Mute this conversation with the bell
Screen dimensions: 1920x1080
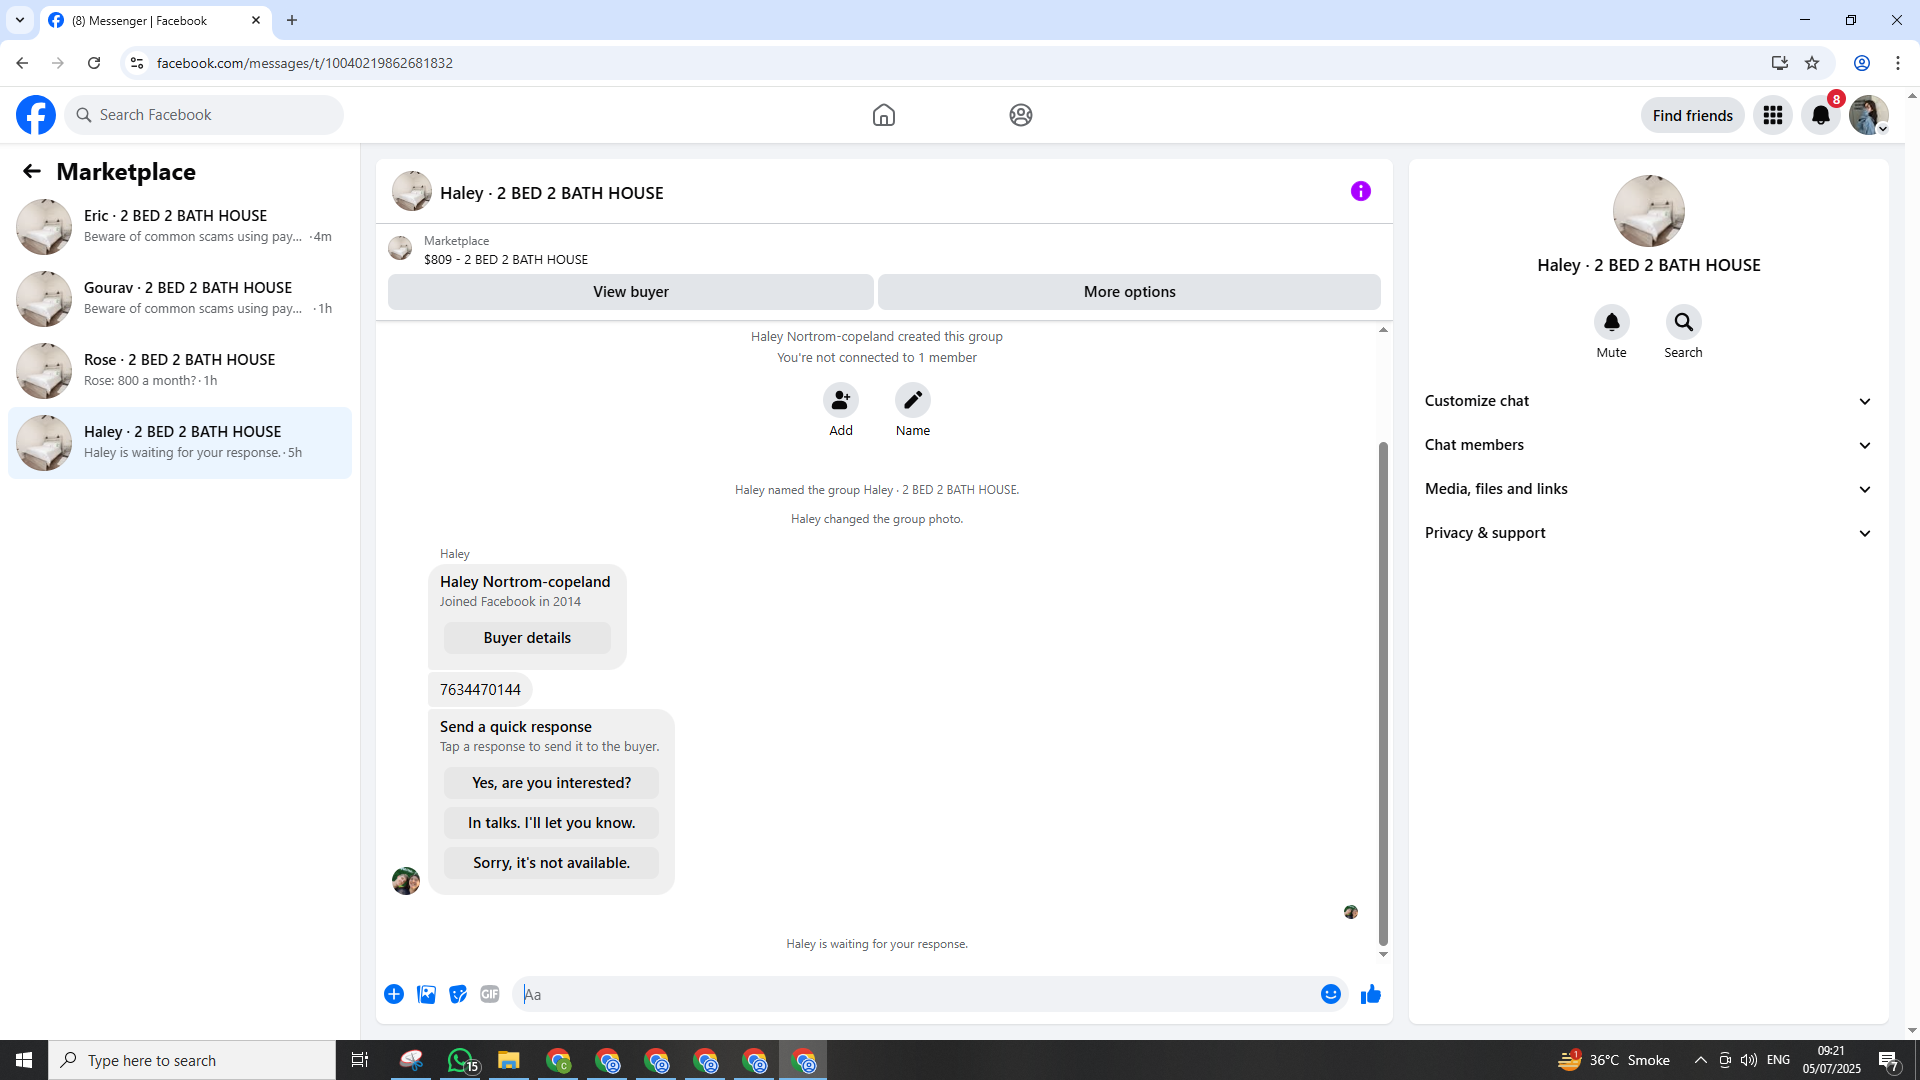click(x=1611, y=322)
